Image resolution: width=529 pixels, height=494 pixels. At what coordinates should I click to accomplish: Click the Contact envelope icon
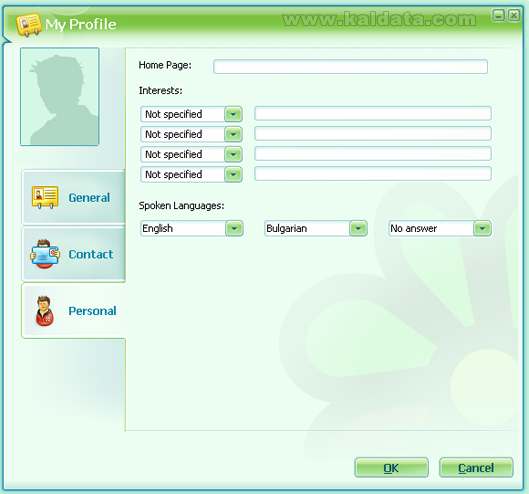(x=45, y=254)
